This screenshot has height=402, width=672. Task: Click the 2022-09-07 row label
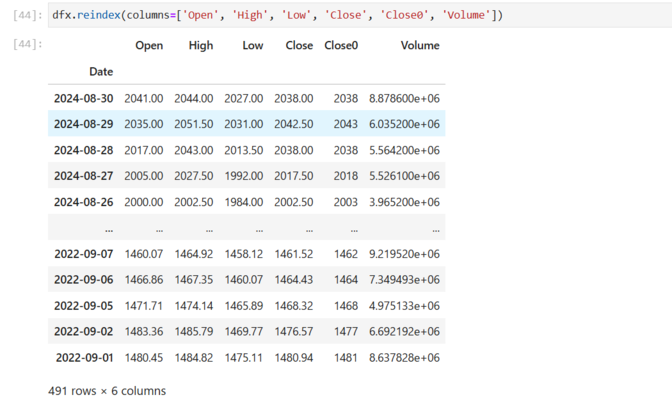click(83, 254)
